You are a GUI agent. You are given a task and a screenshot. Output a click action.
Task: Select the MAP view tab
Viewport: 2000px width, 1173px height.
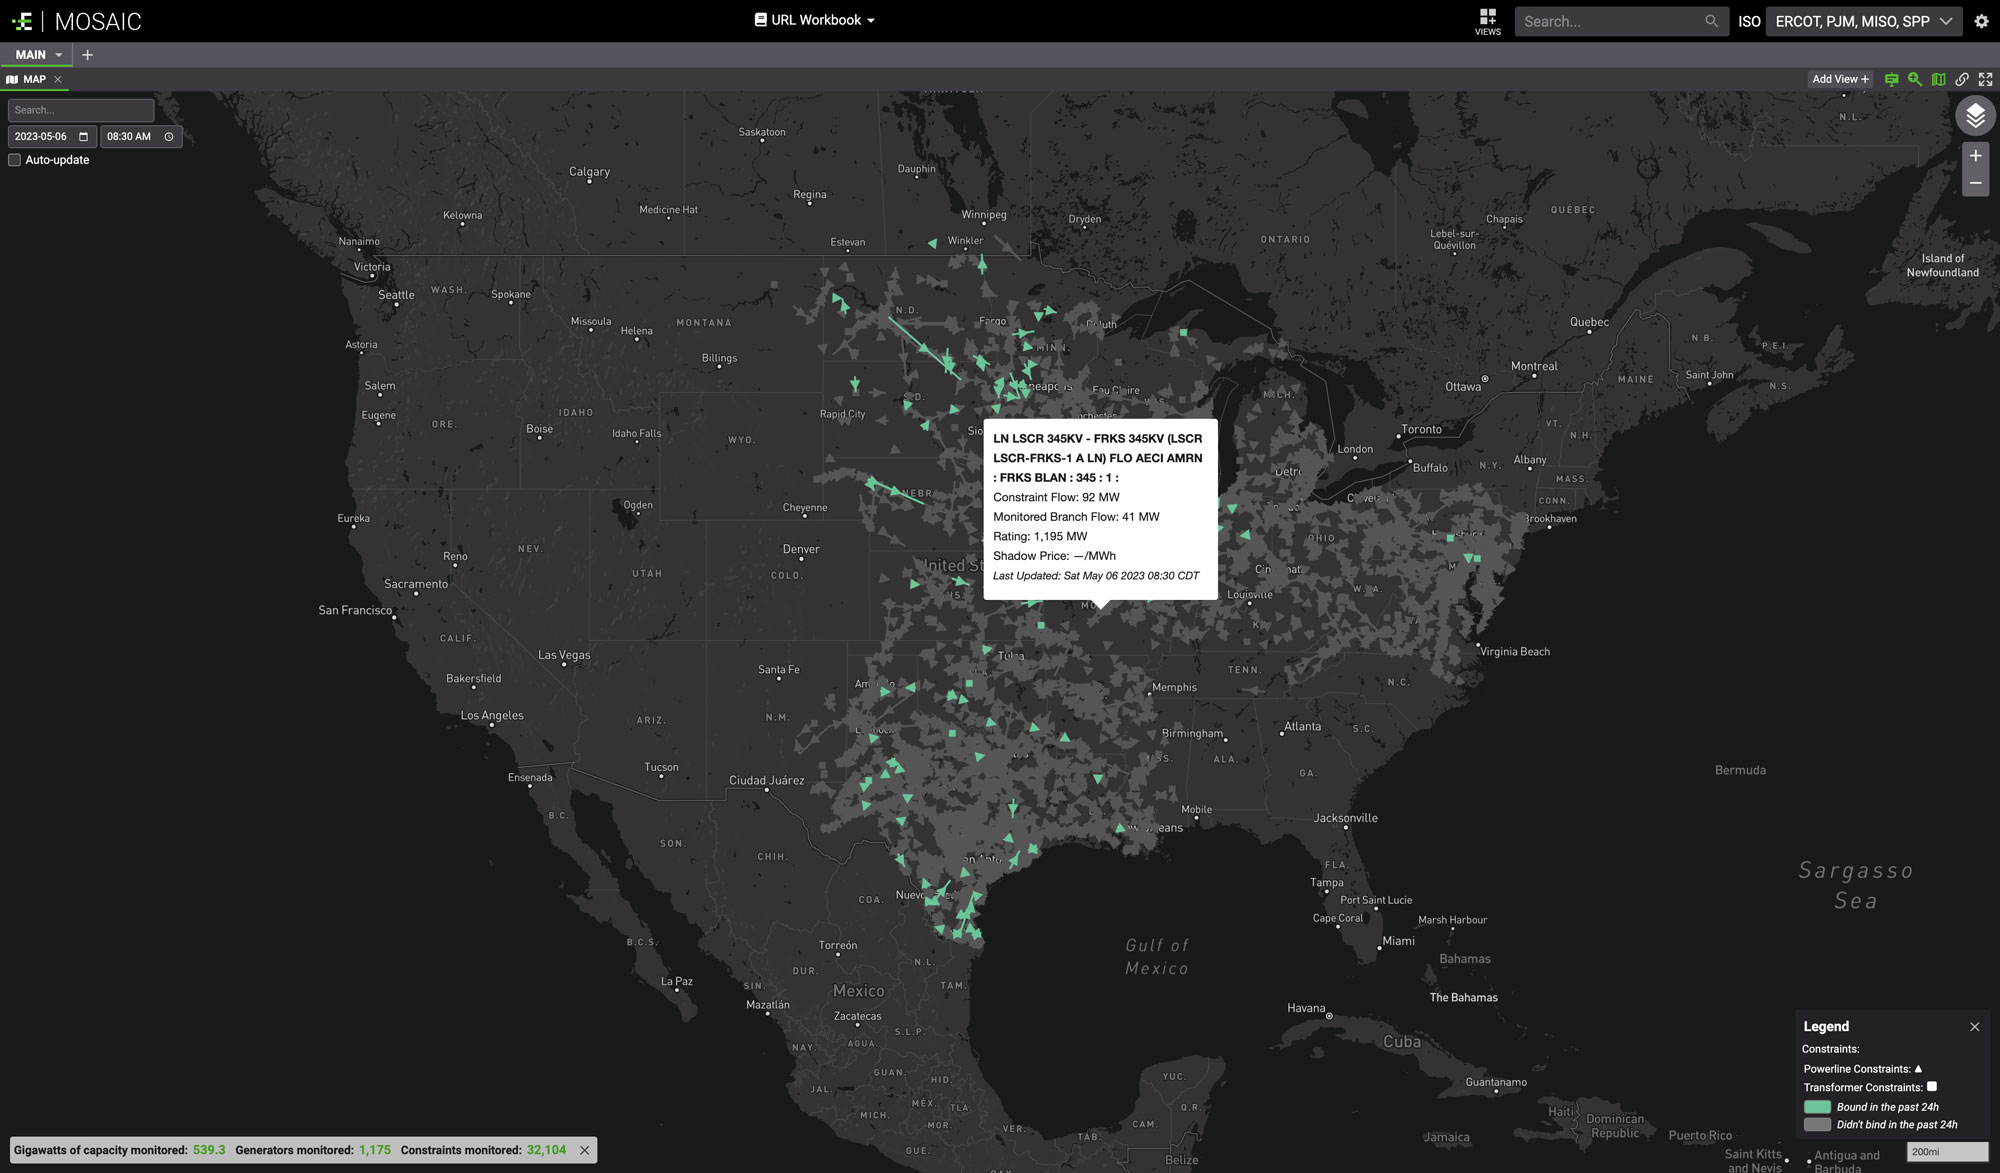point(34,79)
